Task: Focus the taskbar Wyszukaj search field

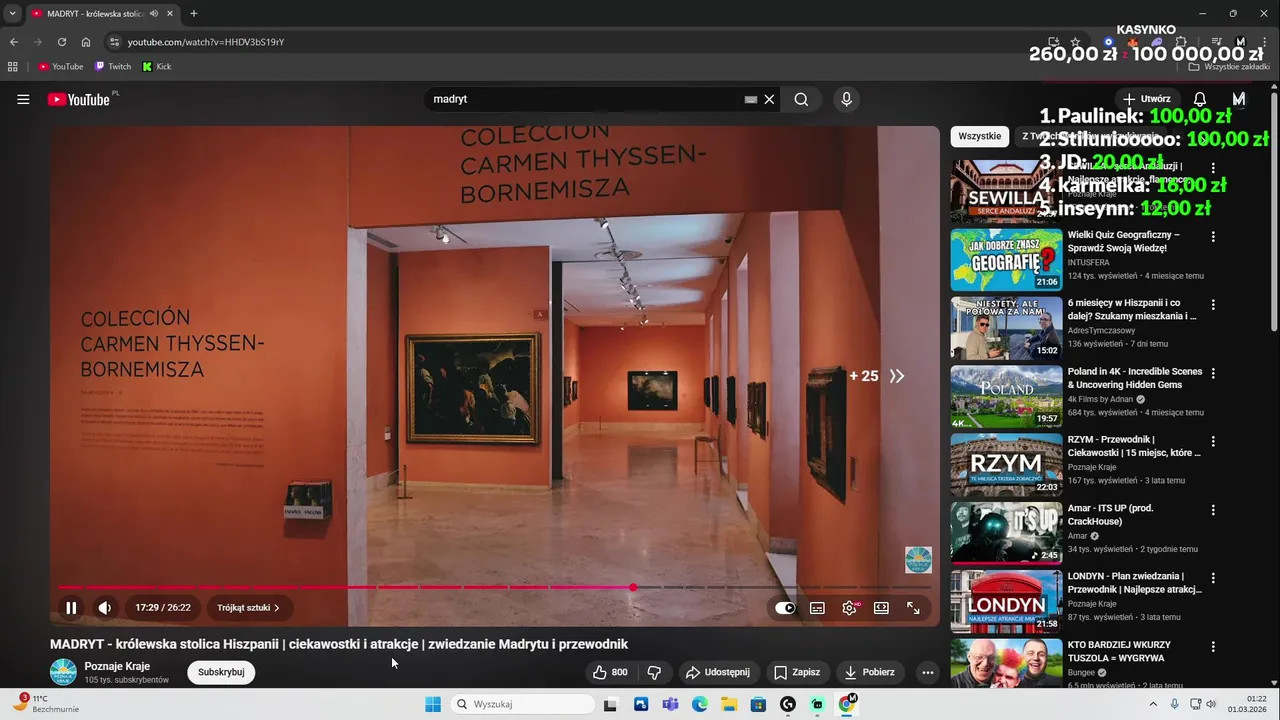Action: pos(523,704)
